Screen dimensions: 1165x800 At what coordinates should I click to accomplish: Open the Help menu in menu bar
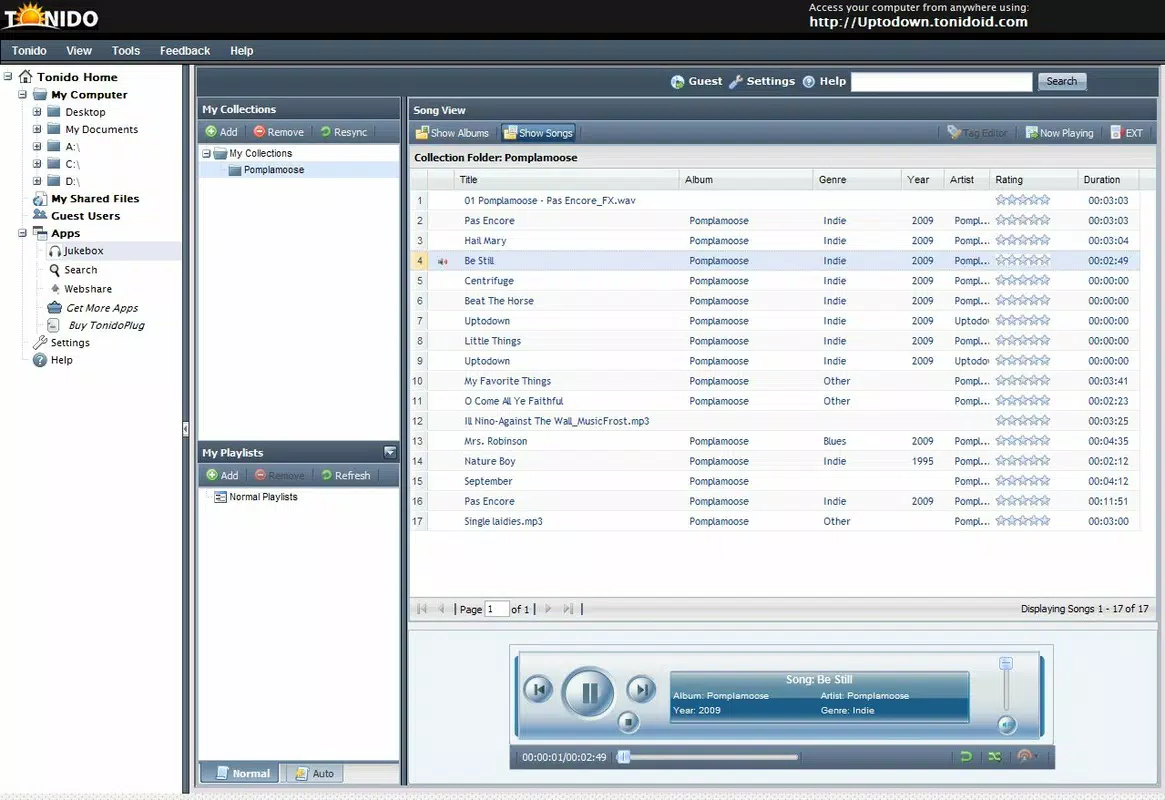pyautogui.click(x=241, y=51)
